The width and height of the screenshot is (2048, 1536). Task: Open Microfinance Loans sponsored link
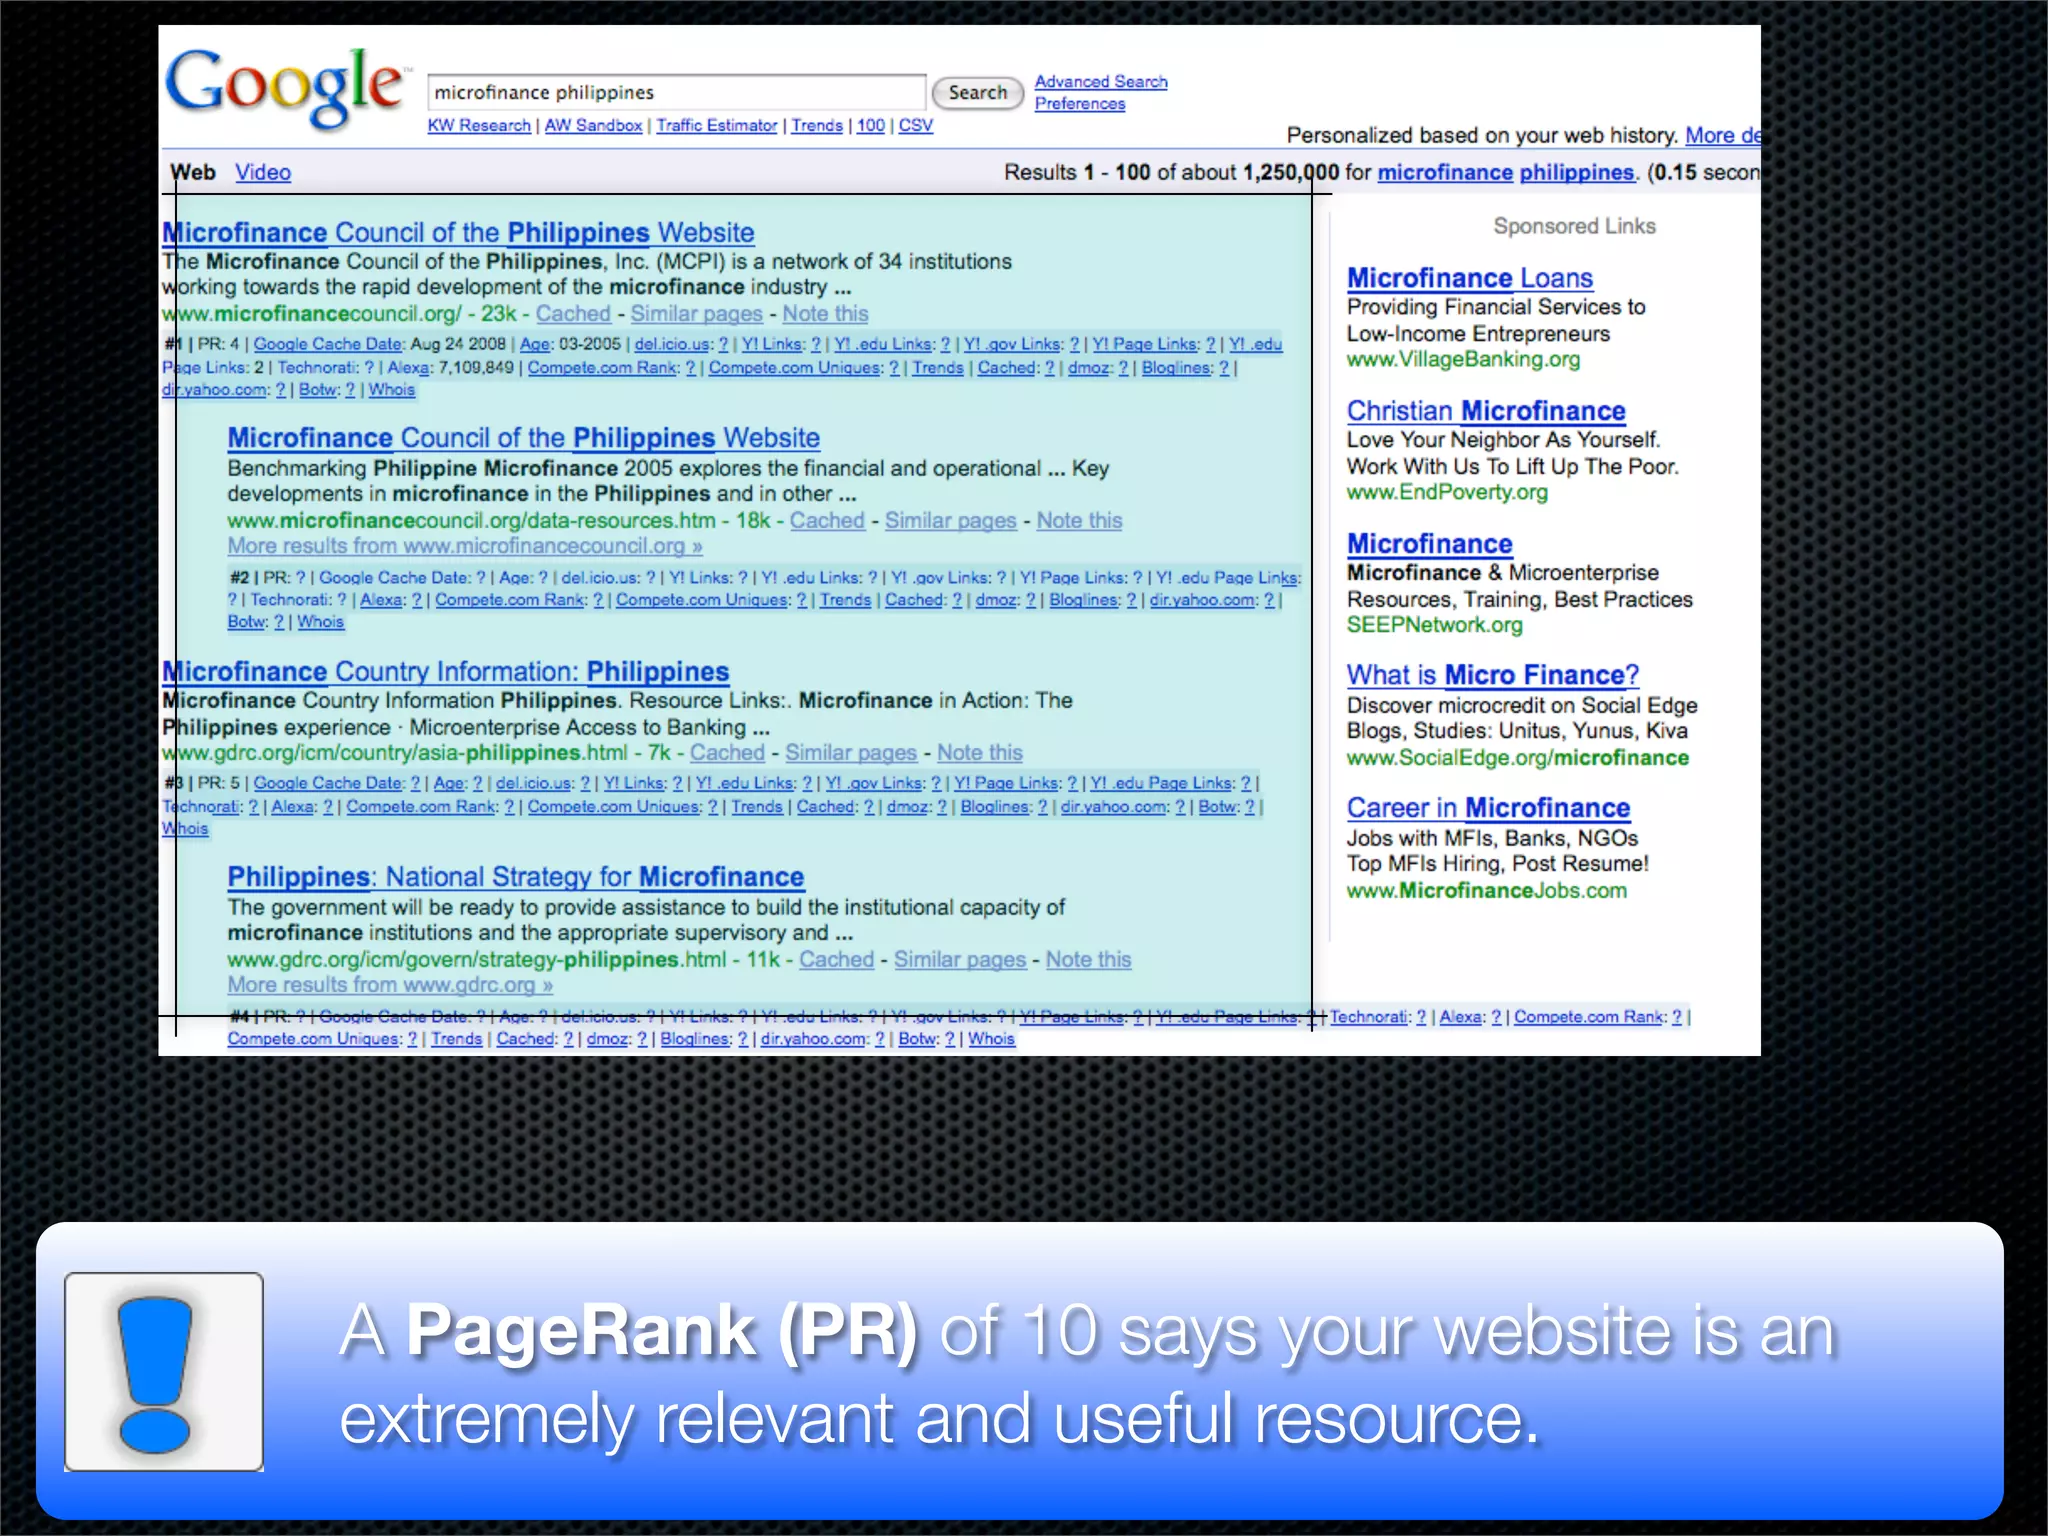click(x=1469, y=278)
